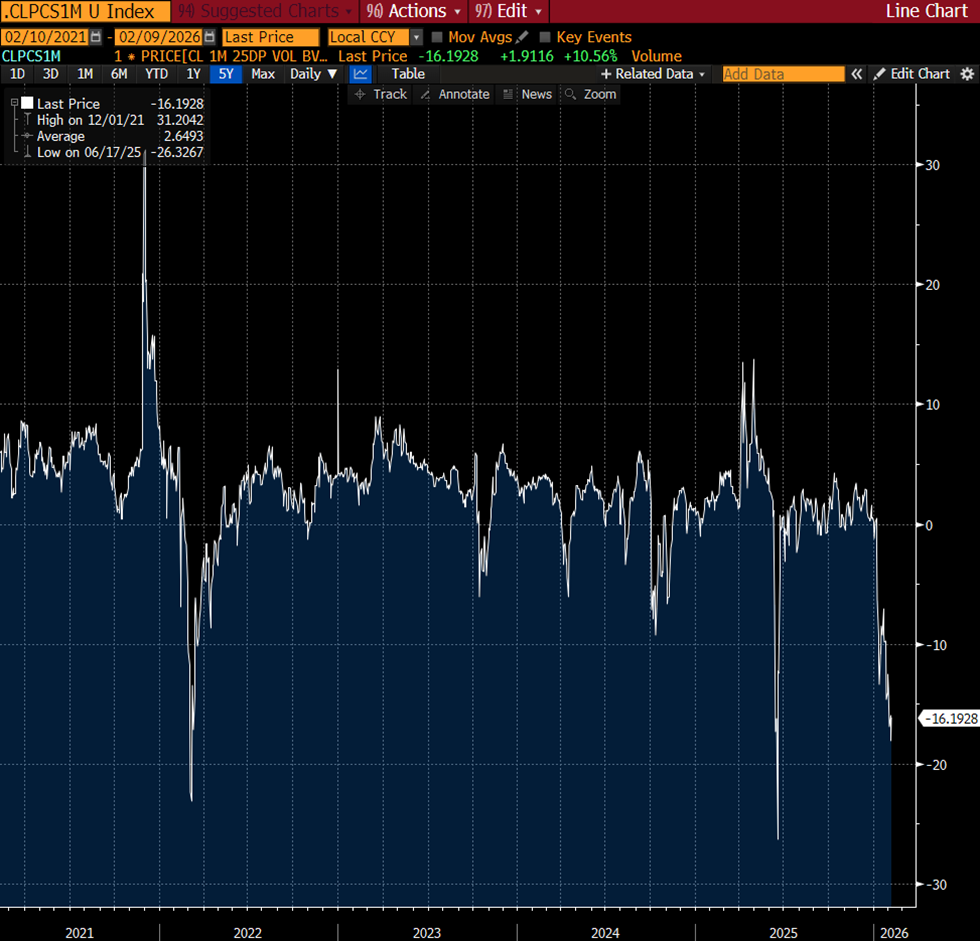The width and height of the screenshot is (980, 941).
Task: Activate the Track crosshair tool
Action: tap(380, 94)
